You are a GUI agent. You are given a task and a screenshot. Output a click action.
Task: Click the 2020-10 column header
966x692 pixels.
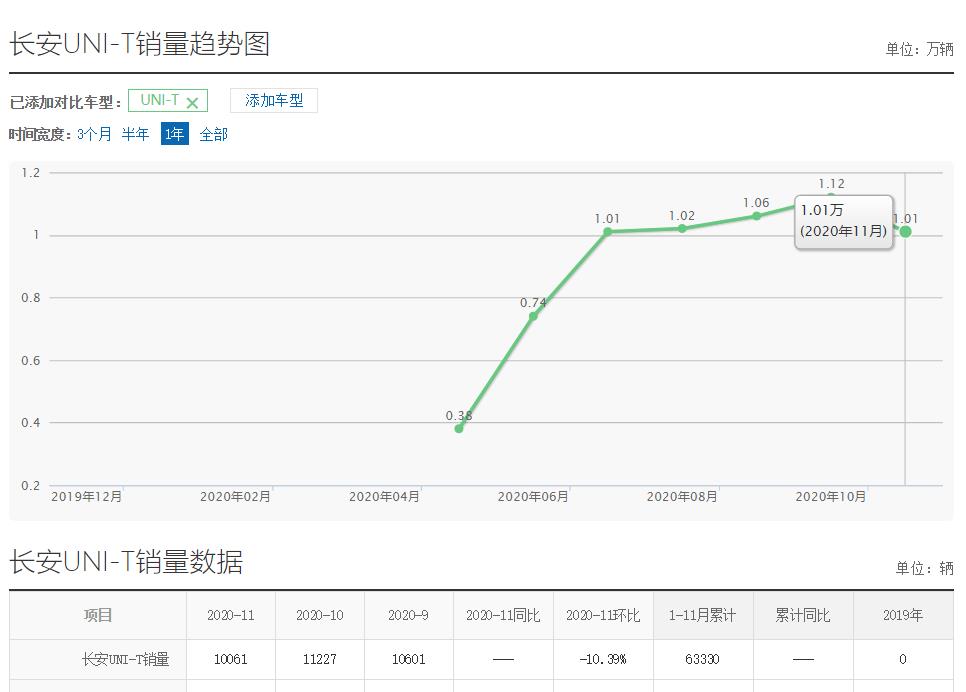pyautogui.click(x=320, y=615)
